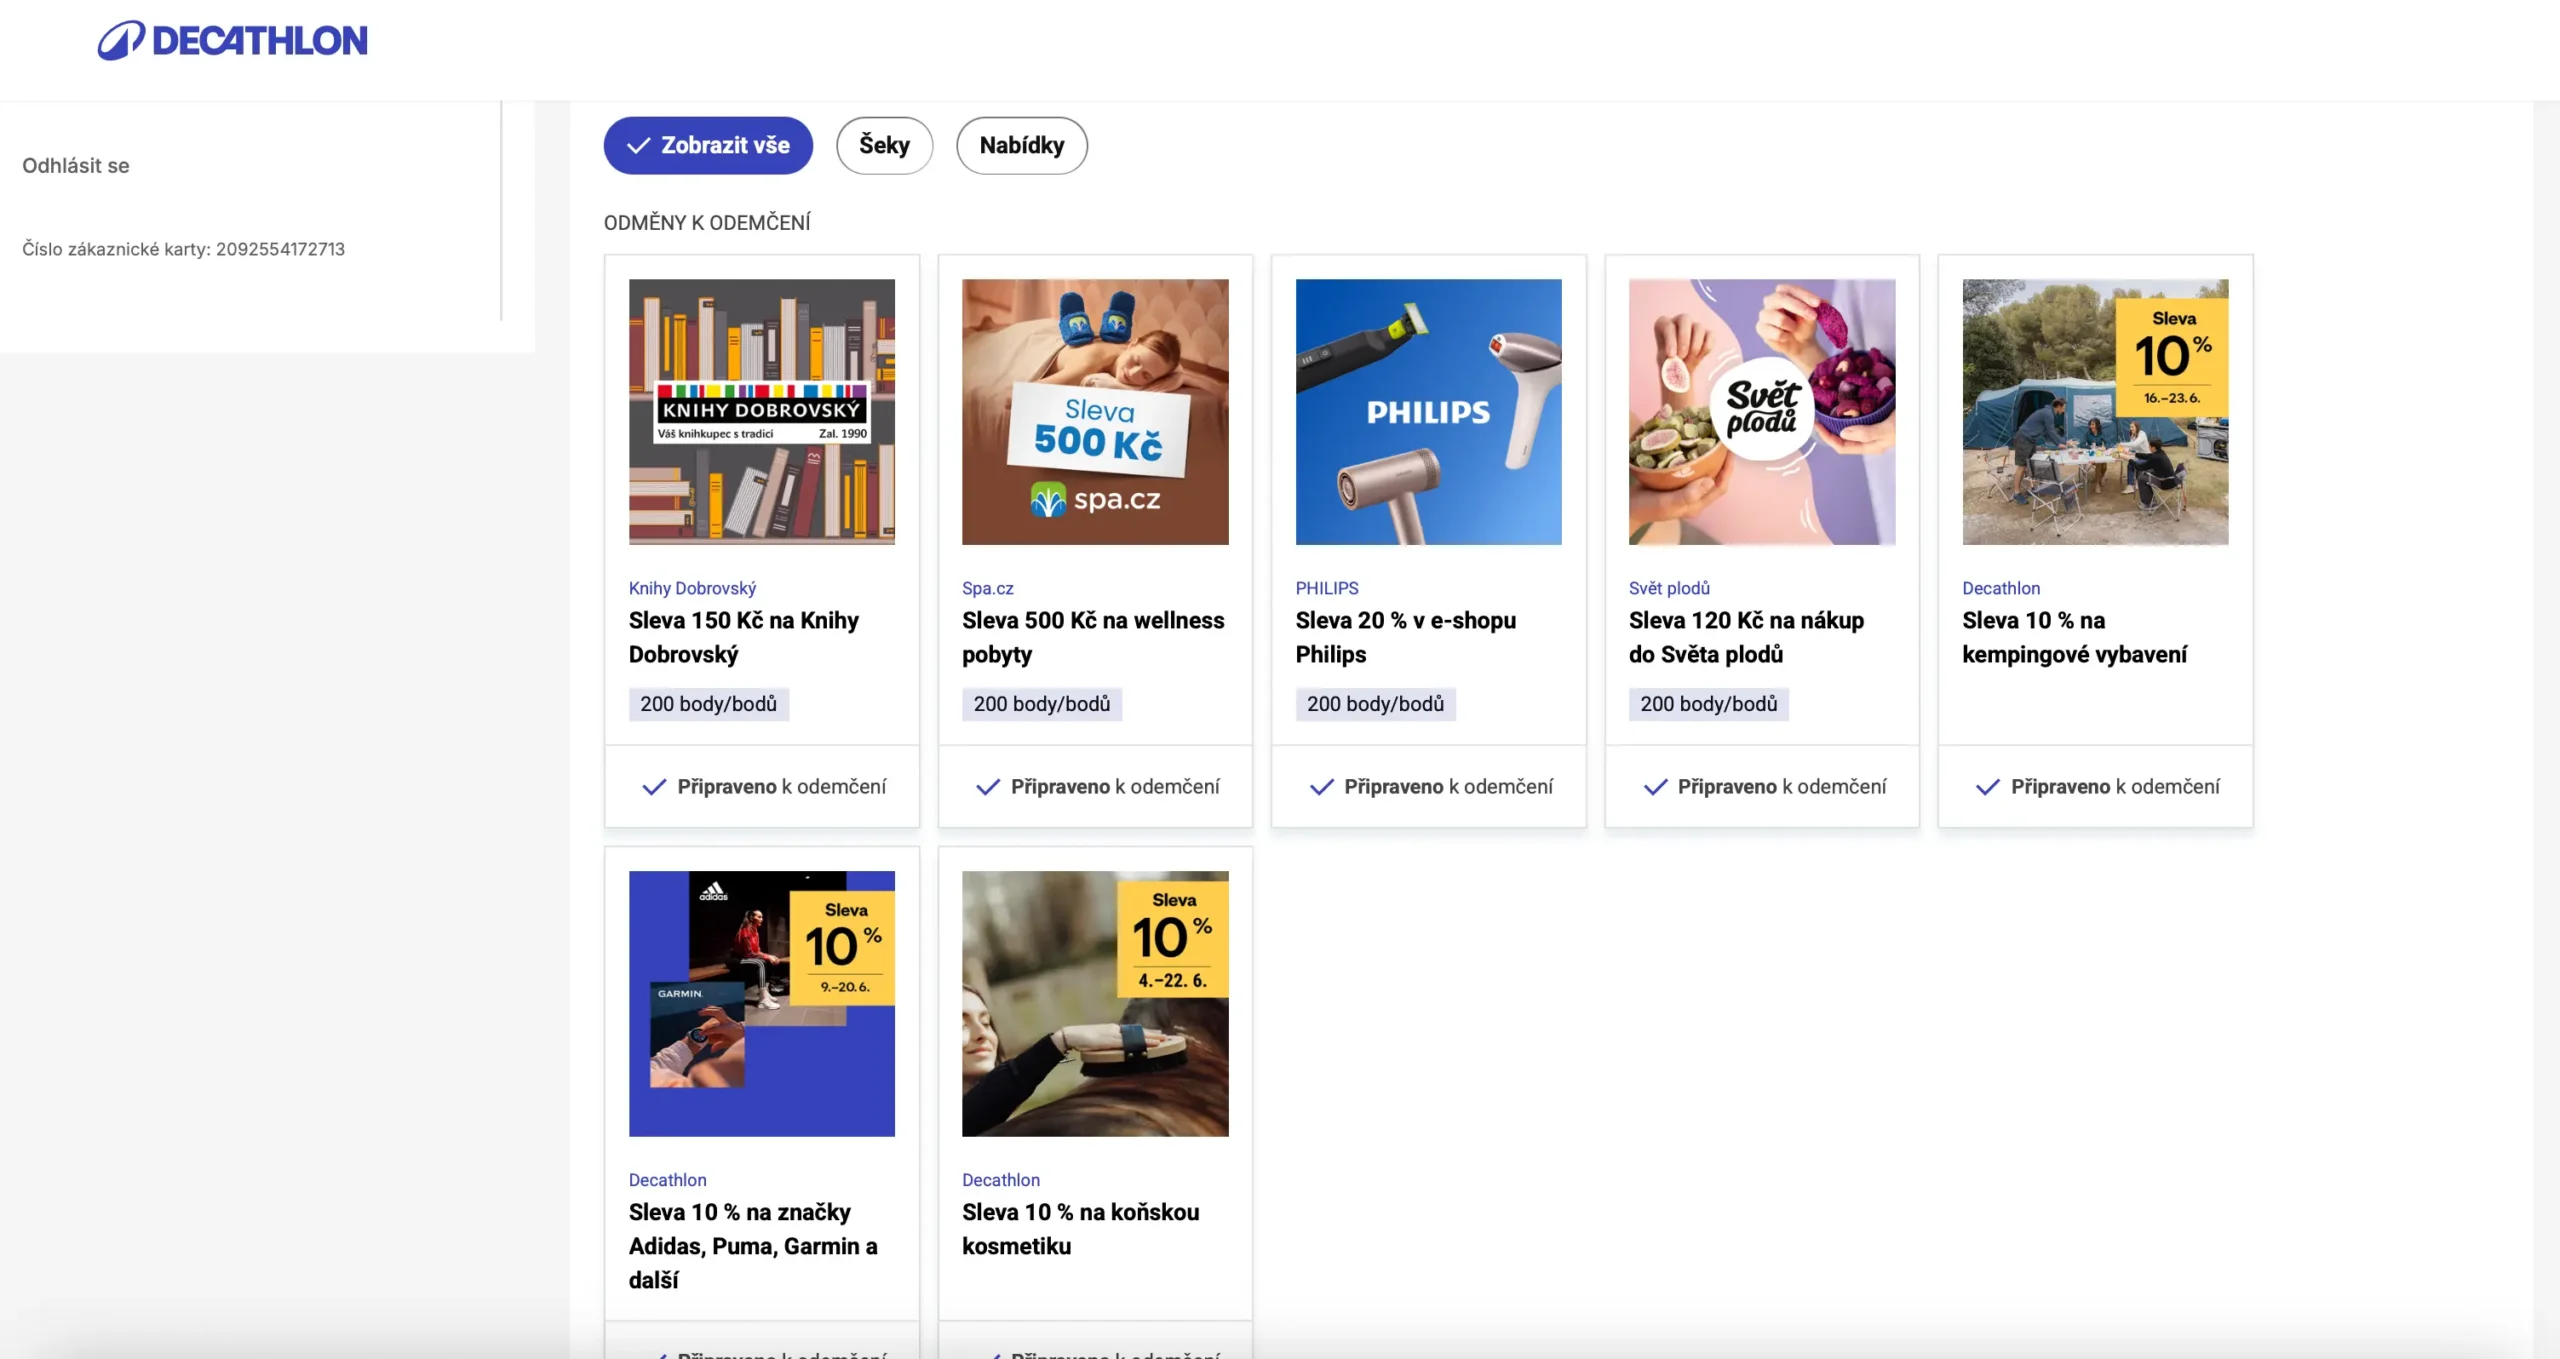Click Sleva 150 Kč na Knihy Dobrovský title
The width and height of the screenshot is (2560, 1359).
pyautogui.click(x=743, y=637)
